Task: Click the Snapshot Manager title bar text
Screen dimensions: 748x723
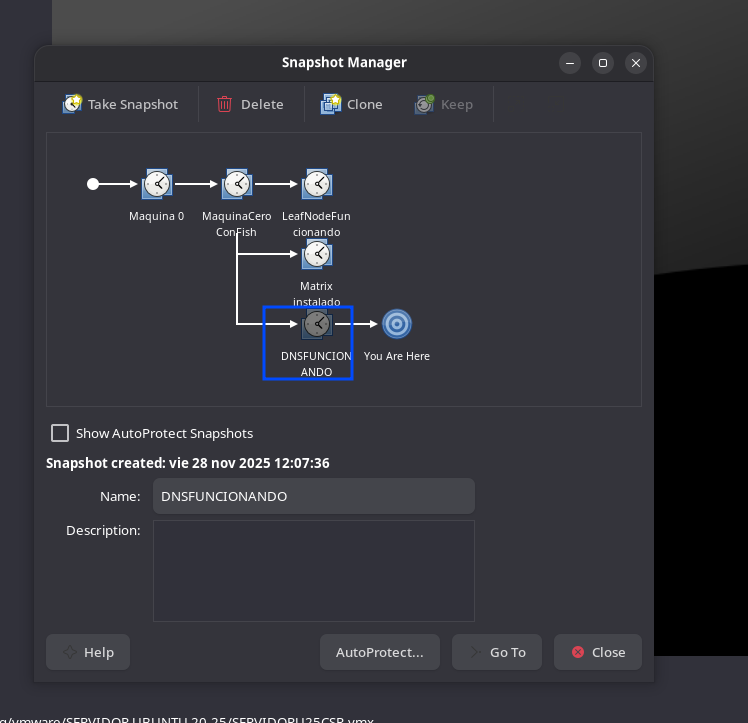Action: click(344, 62)
